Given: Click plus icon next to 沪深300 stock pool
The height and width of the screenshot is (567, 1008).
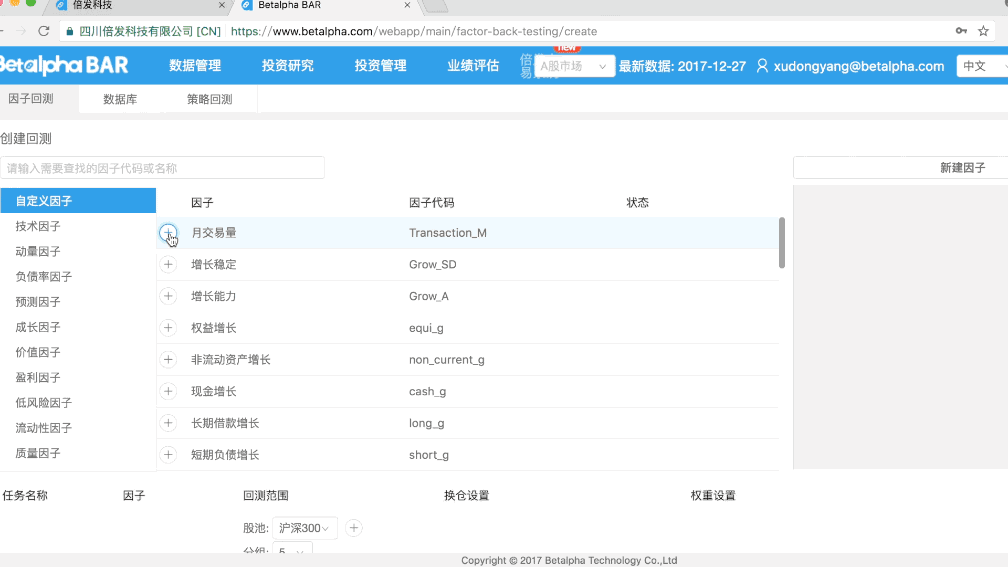Looking at the screenshot, I should 354,528.
